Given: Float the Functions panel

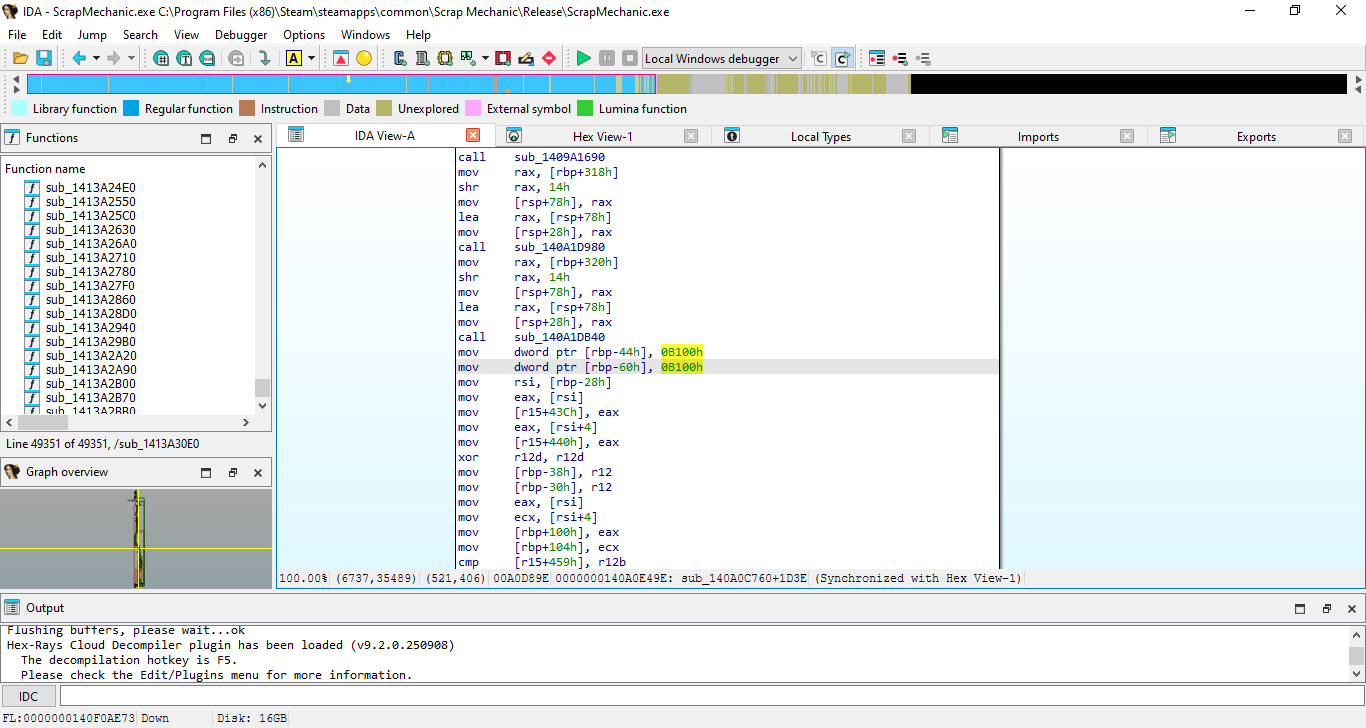Looking at the screenshot, I should pos(232,139).
